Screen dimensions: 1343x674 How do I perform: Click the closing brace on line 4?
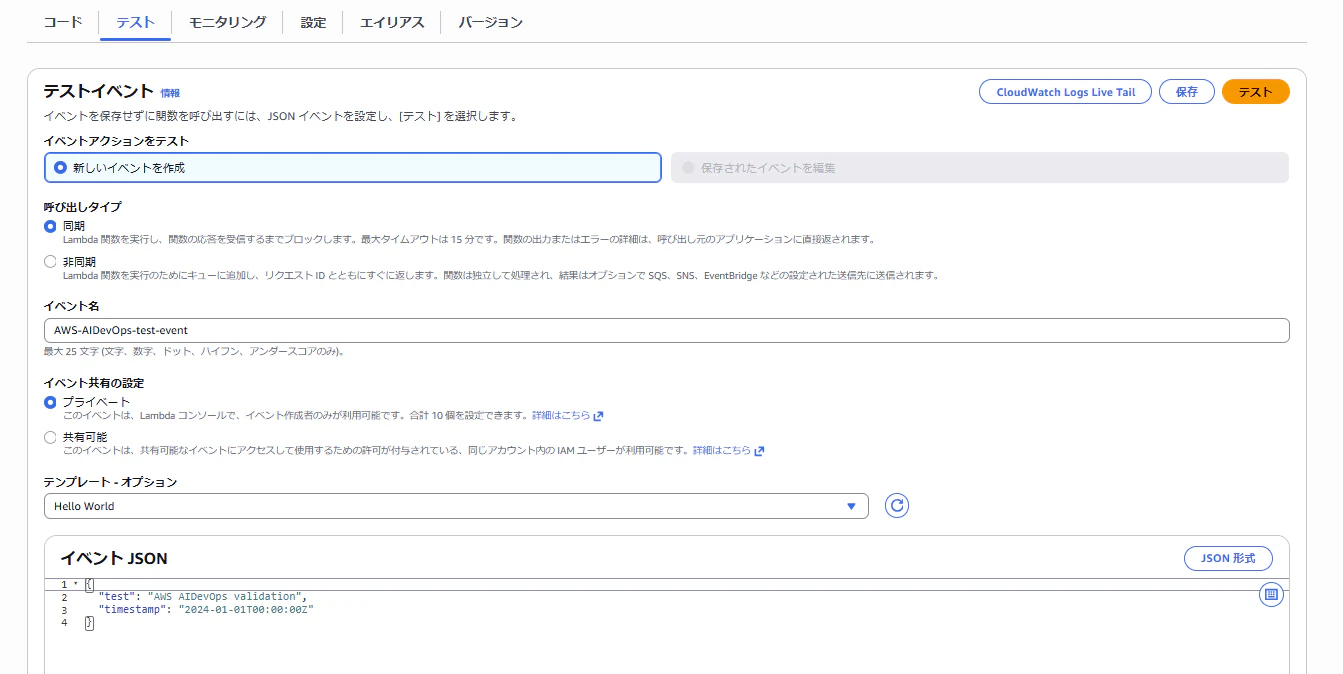[x=89, y=623]
